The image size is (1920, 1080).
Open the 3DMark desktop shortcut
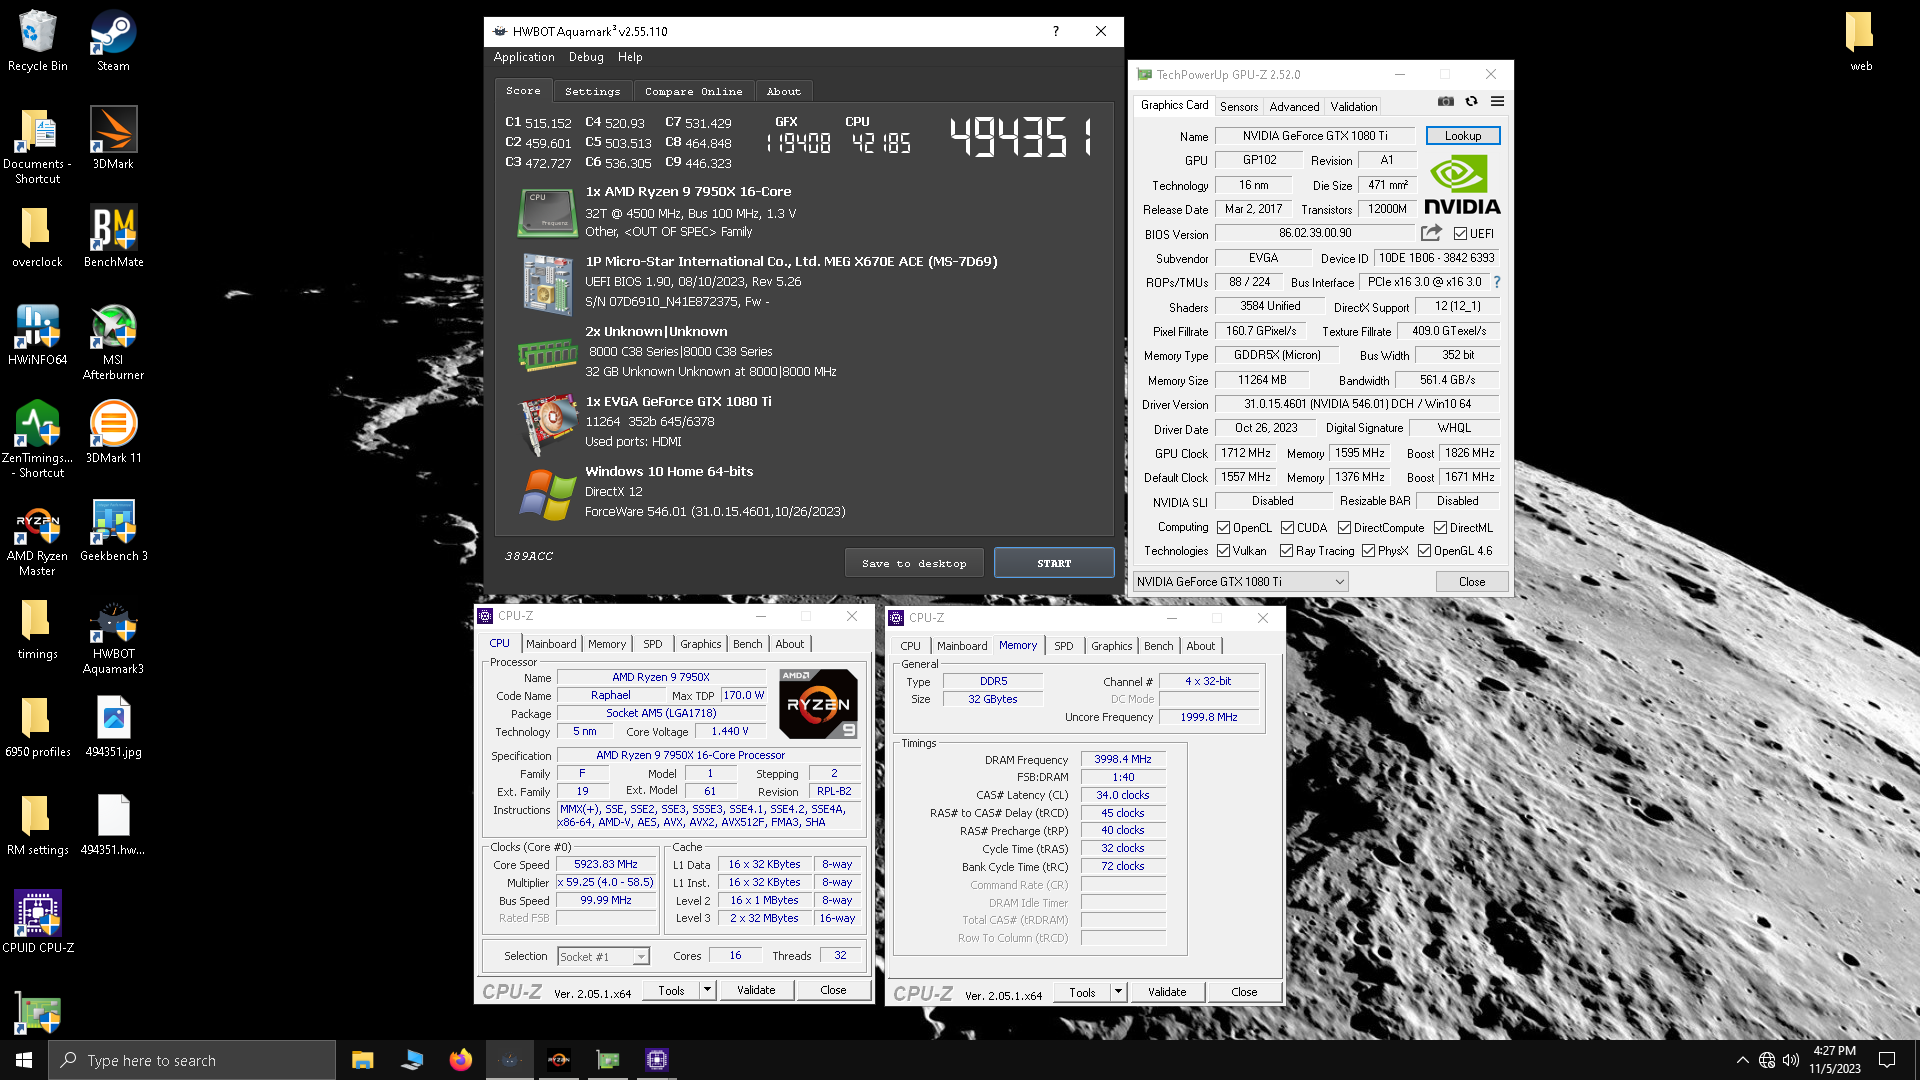click(x=113, y=138)
